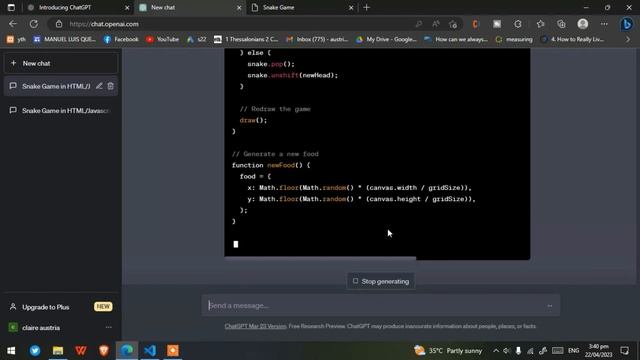Open the Facebook bookmark
This screenshot has width=640, height=360.
121,39
